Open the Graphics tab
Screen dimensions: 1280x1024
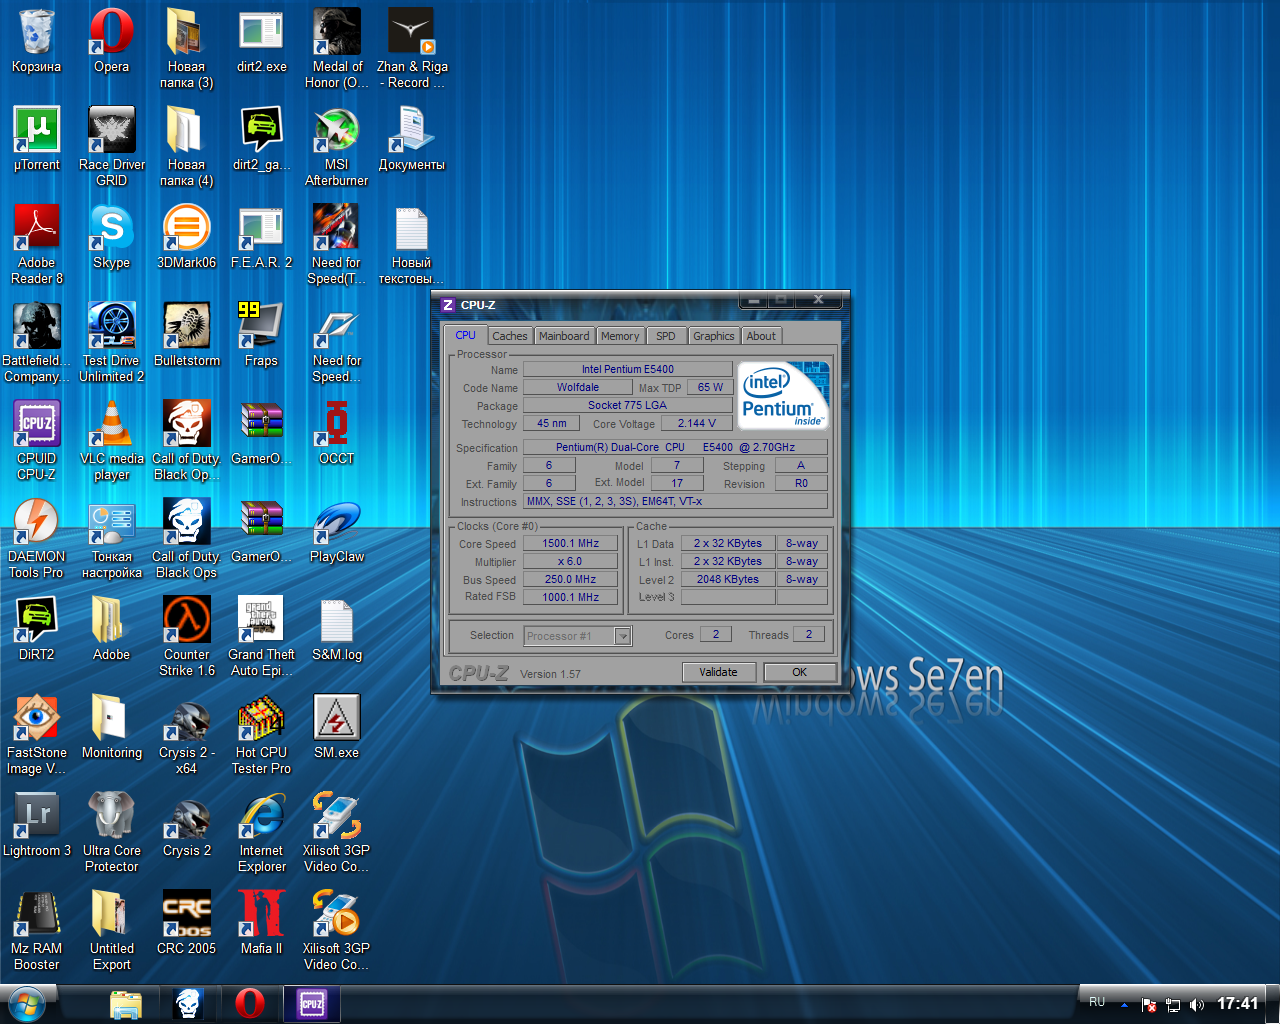713,336
